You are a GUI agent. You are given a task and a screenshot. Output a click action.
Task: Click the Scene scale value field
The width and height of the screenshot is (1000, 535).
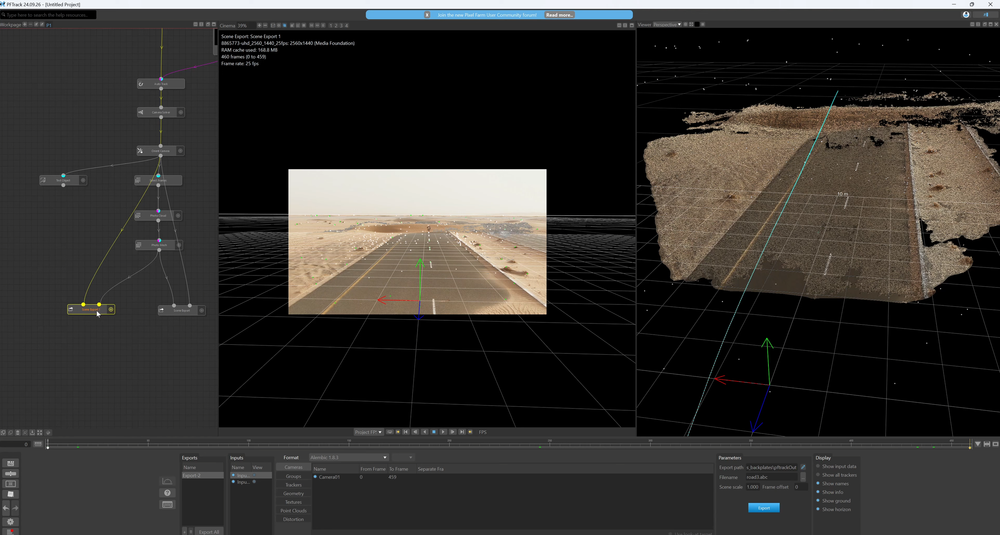click(752, 487)
